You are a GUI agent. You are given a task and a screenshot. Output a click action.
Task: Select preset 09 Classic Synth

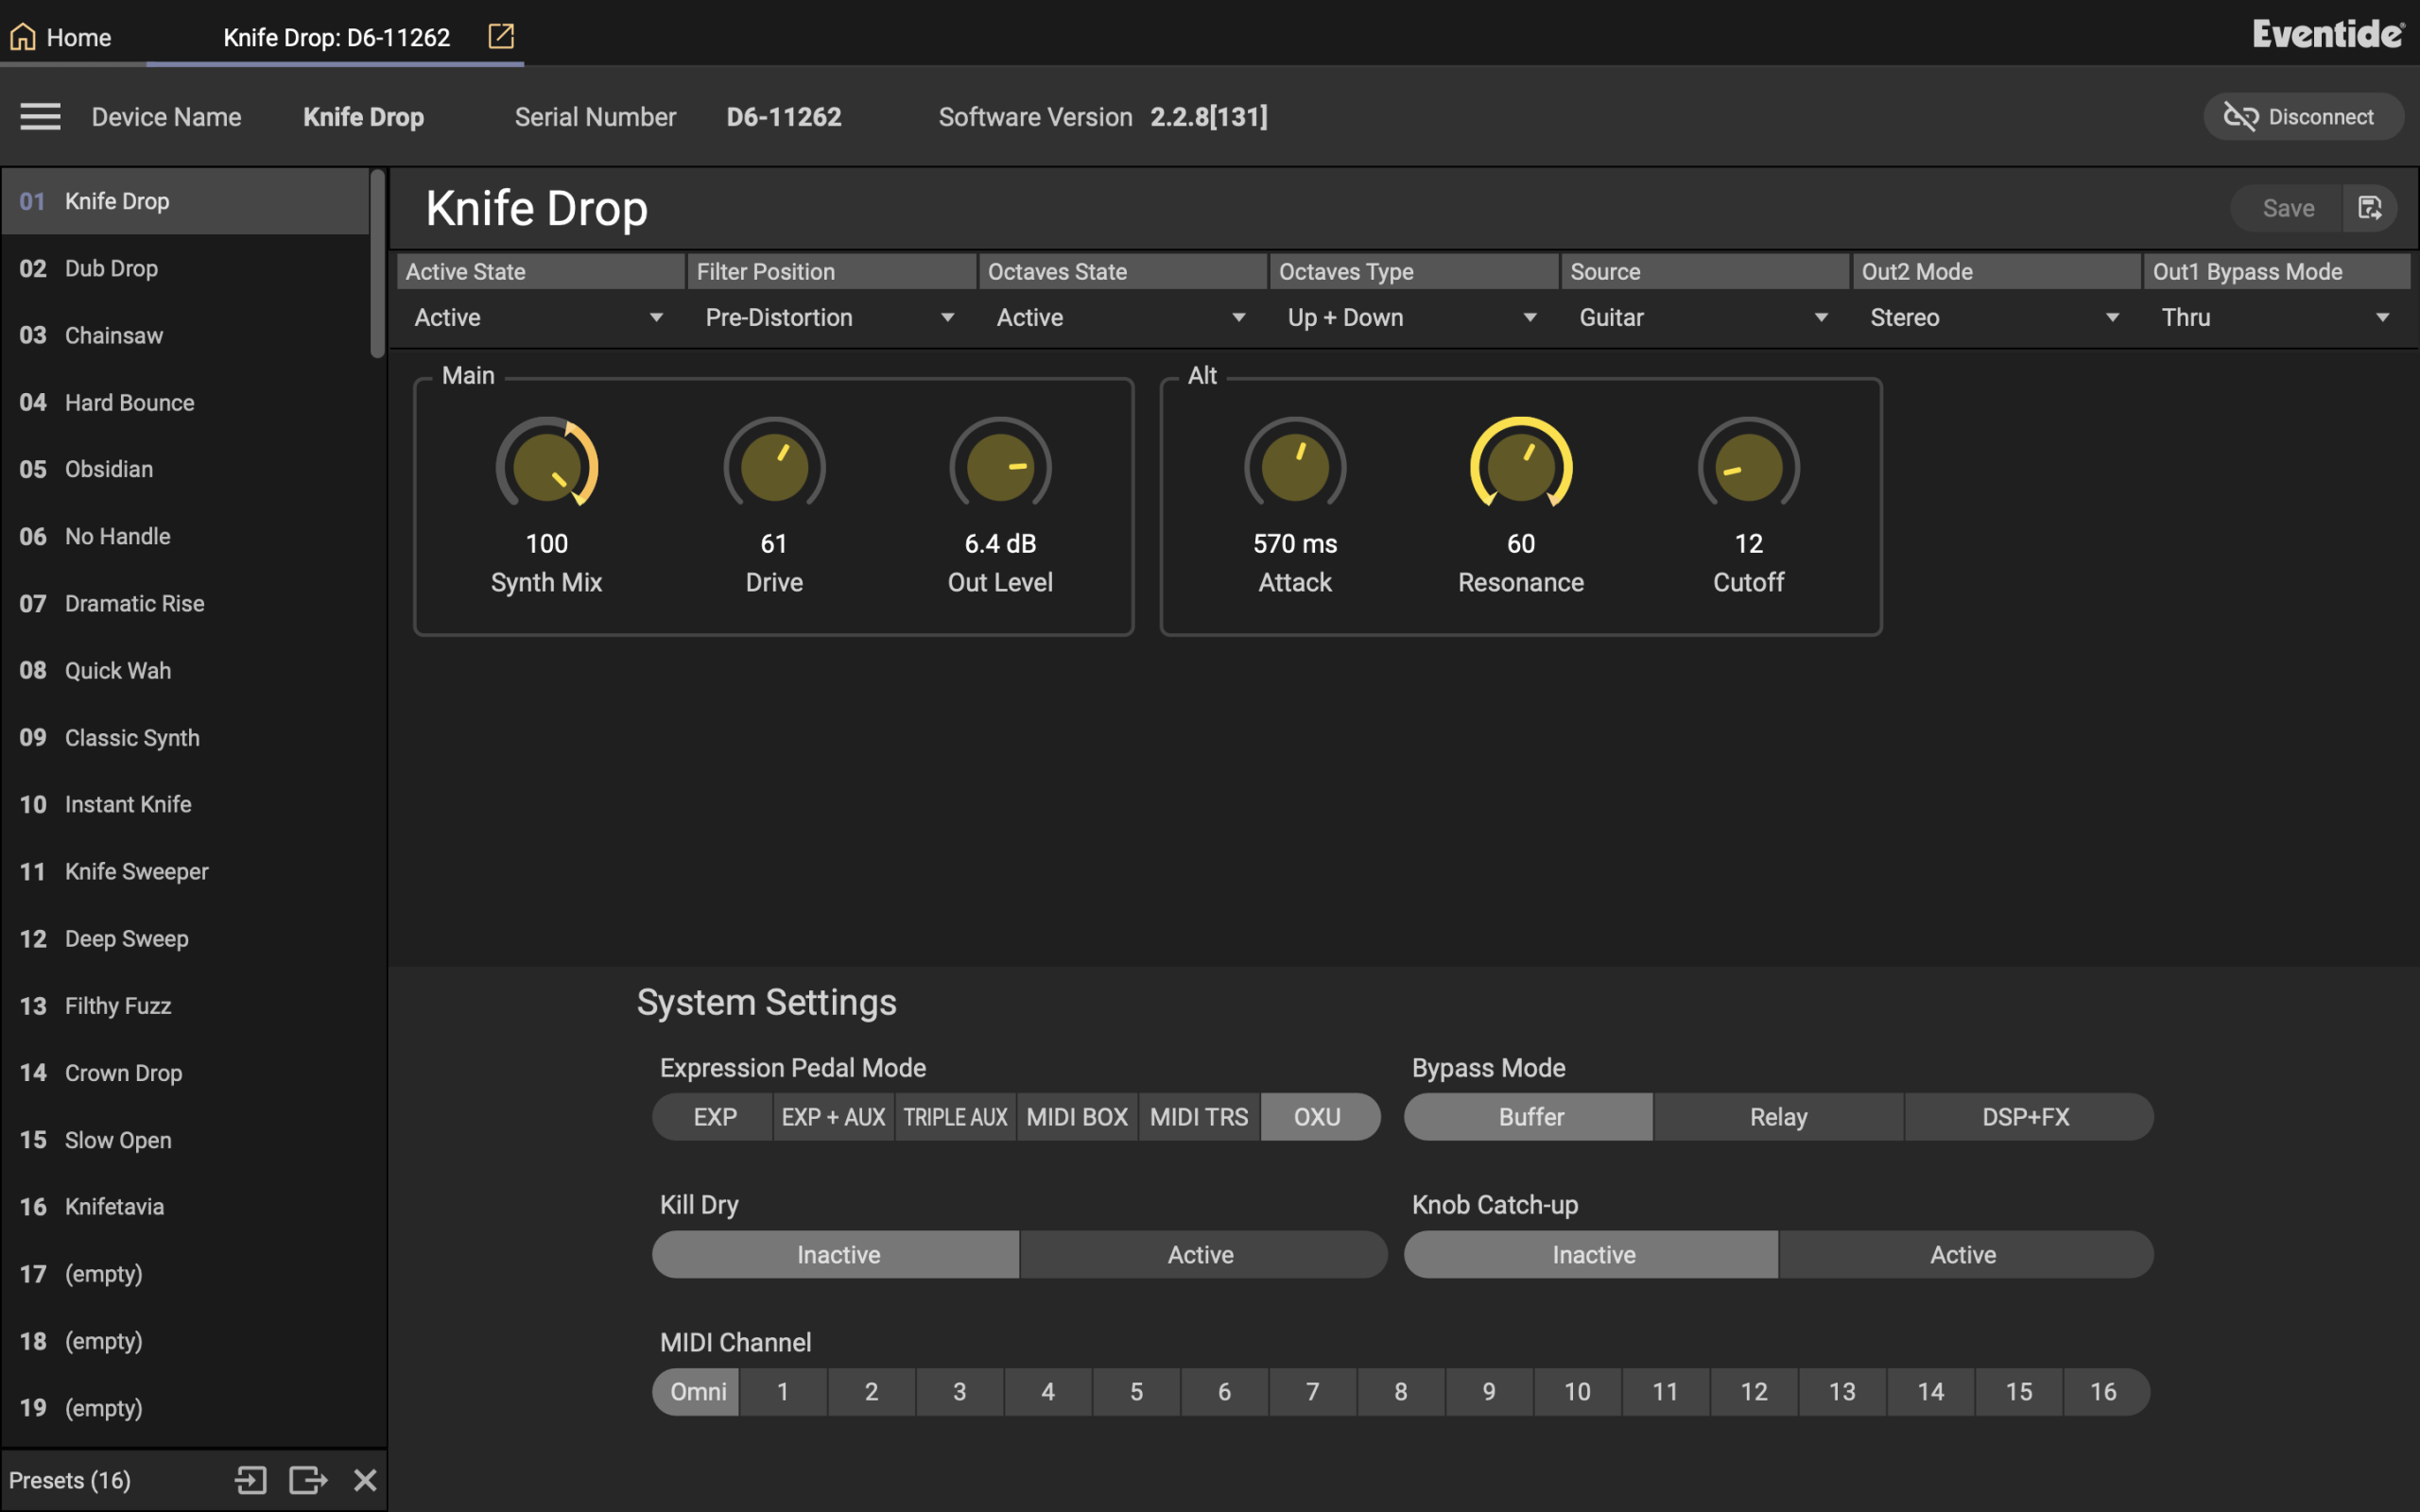pyautogui.click(x=185, y=737)
